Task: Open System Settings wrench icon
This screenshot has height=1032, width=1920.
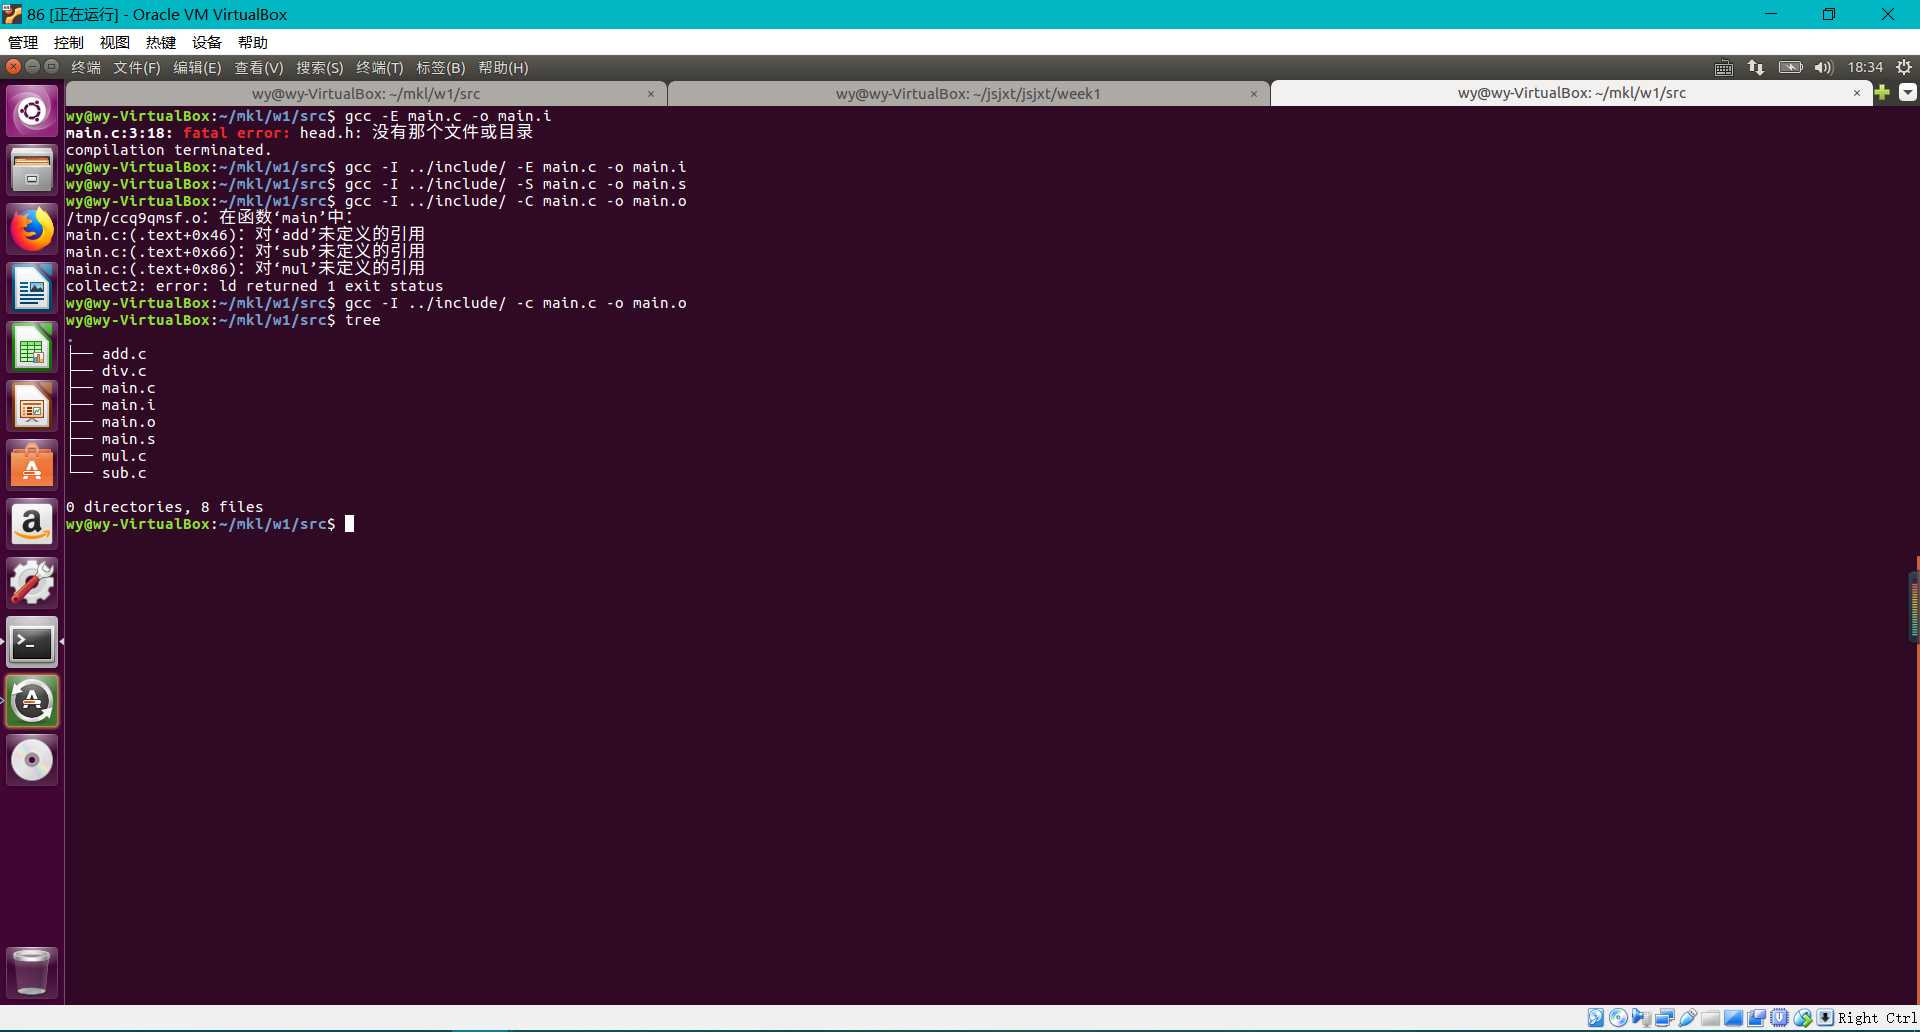Action: 32,583
